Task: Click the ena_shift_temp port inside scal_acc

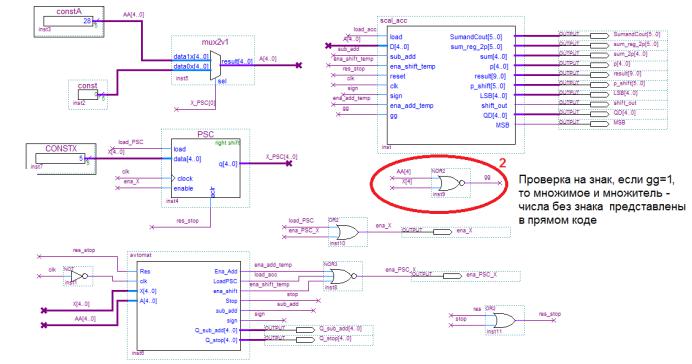Action: pyautogui.click(x=413, y=67)
